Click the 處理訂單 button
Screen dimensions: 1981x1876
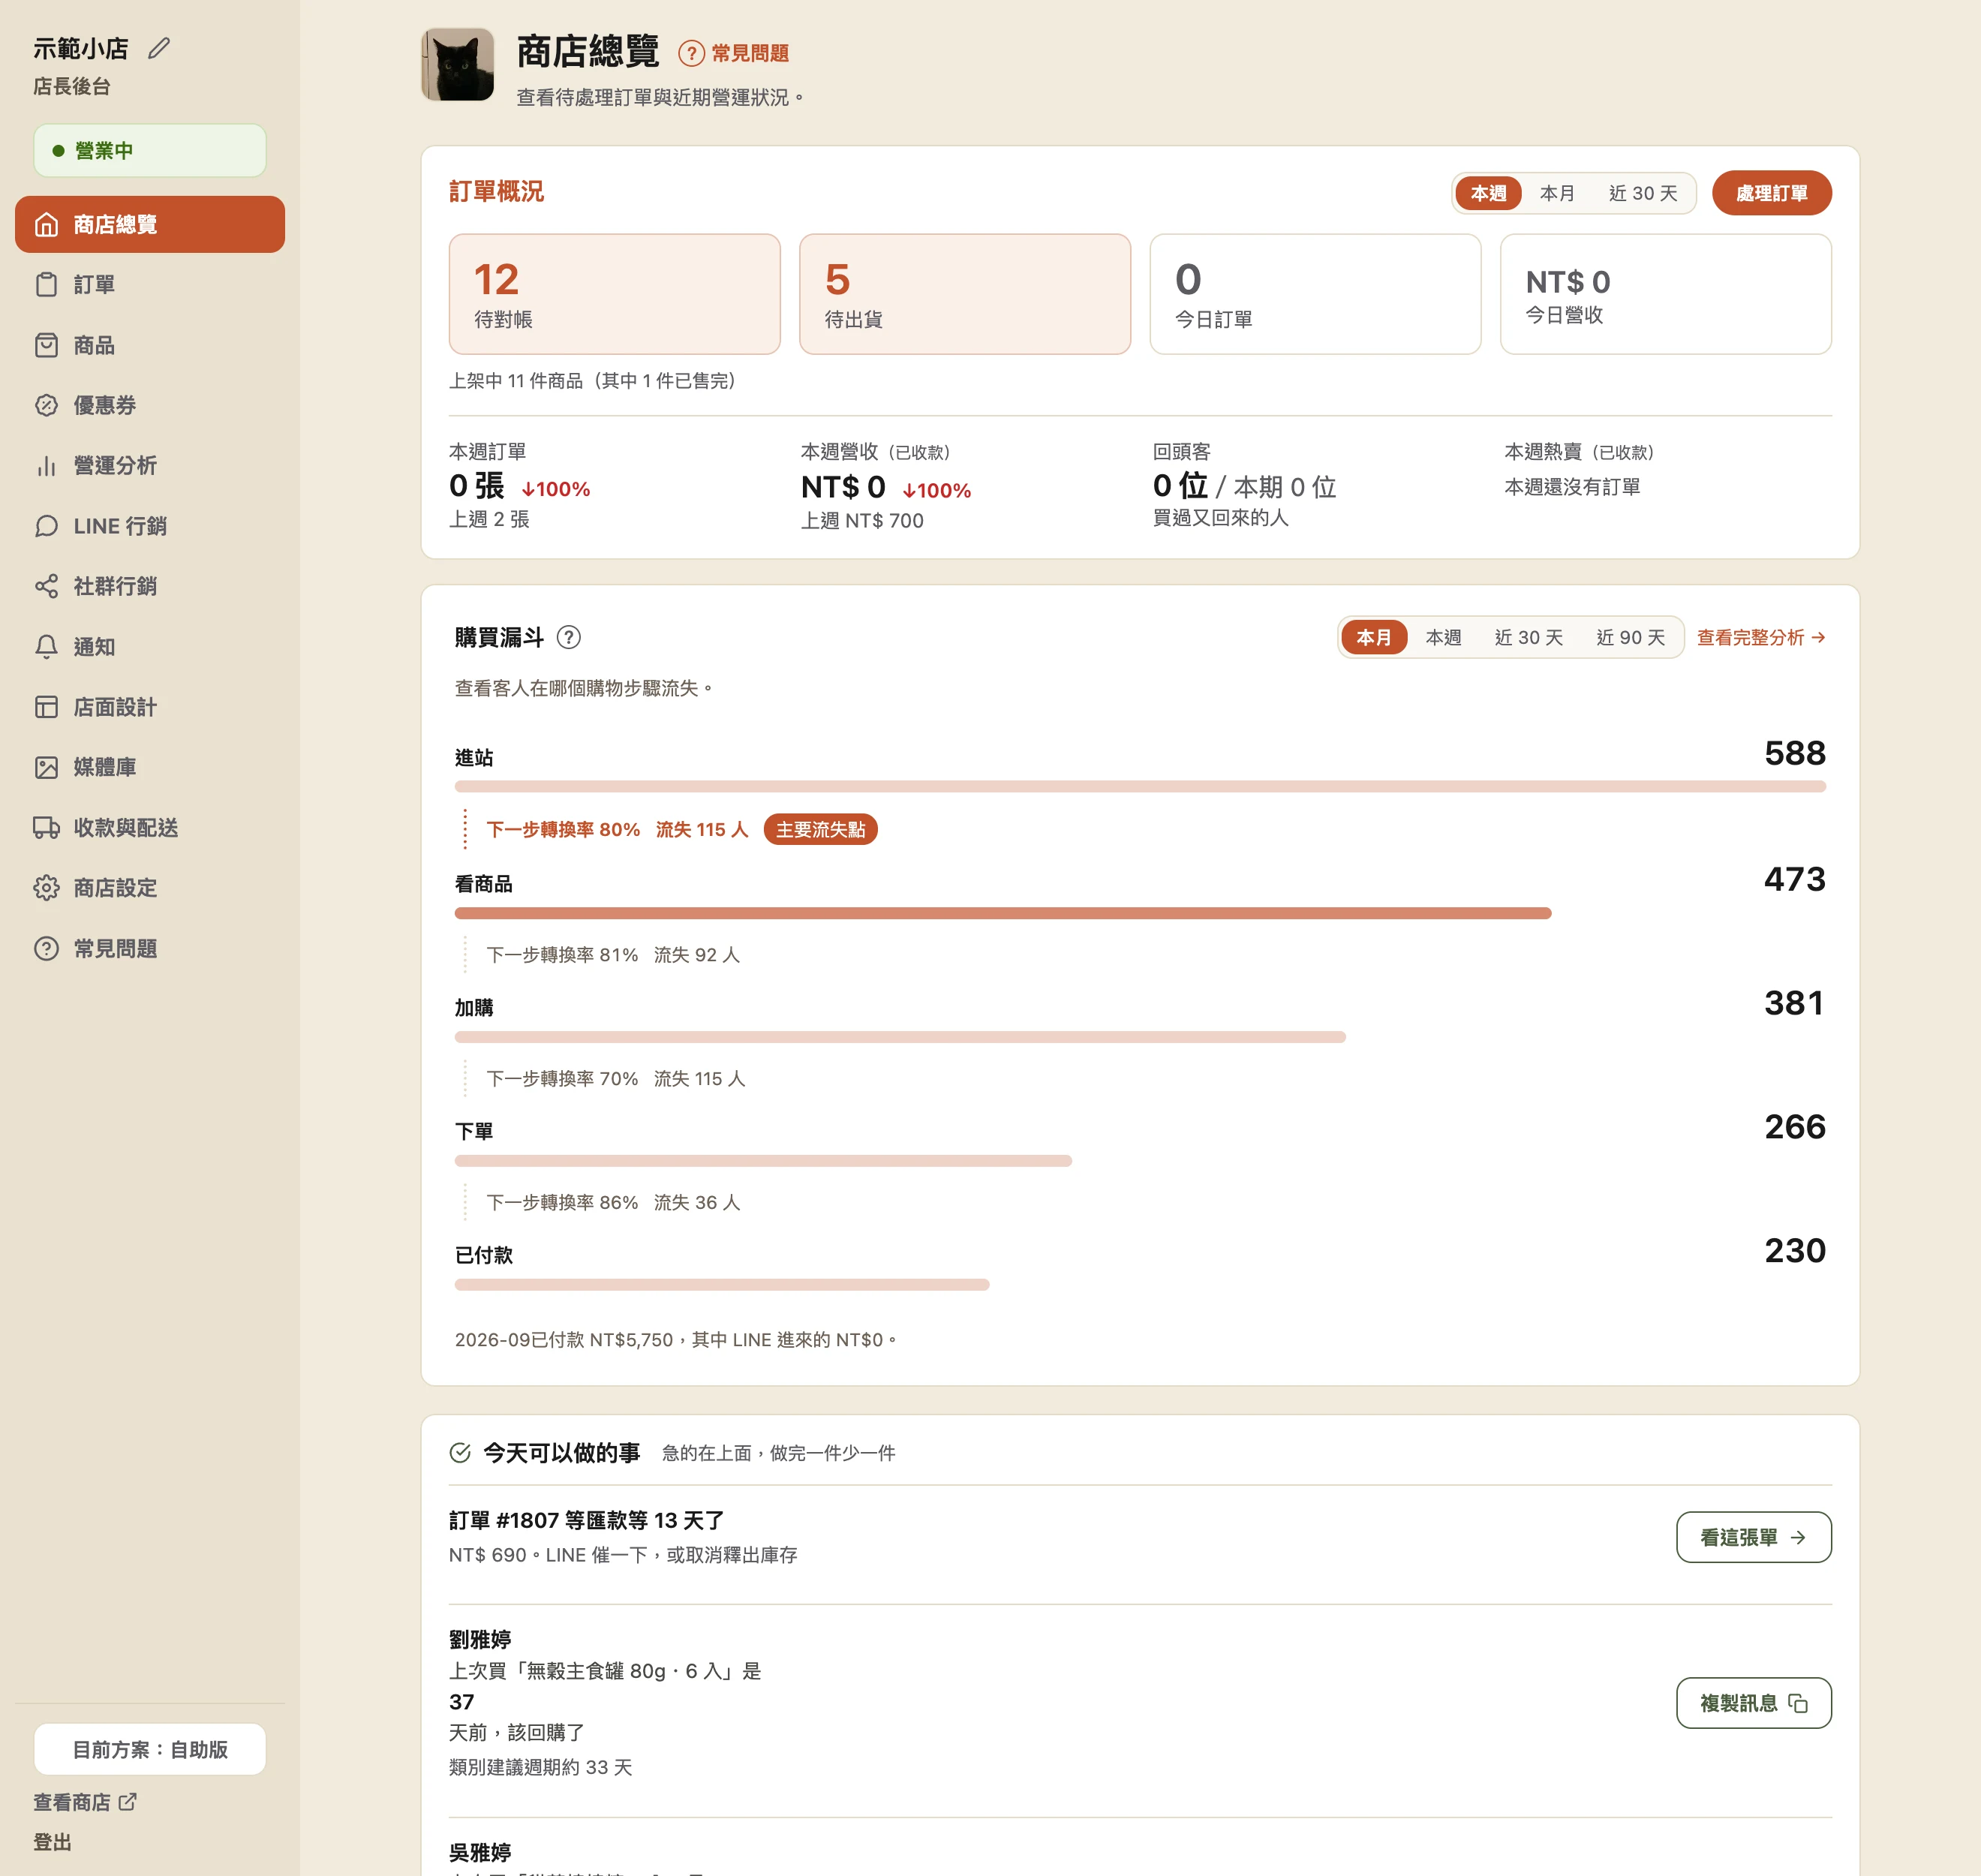coord(1771,193)
